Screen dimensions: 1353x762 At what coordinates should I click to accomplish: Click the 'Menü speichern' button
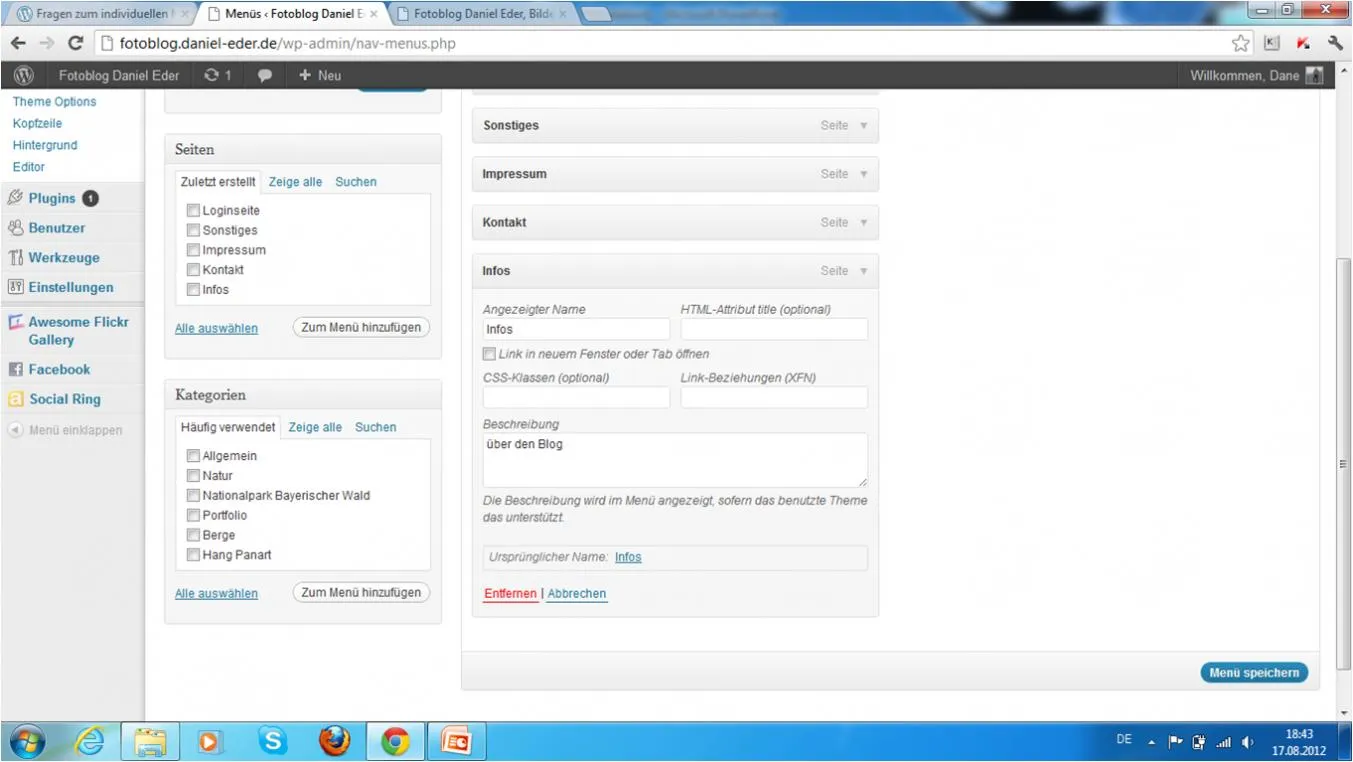pos(1254,673)
